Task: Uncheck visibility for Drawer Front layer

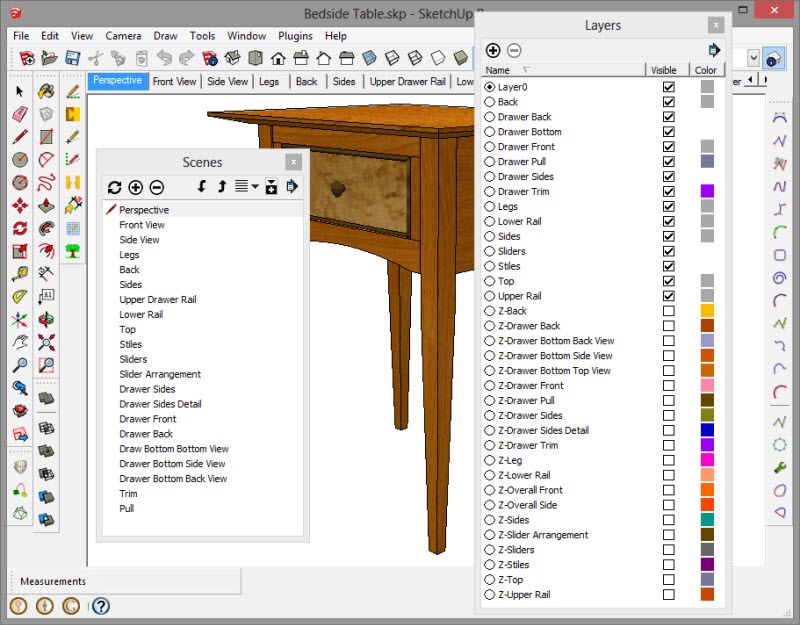Action: point(668,147)
